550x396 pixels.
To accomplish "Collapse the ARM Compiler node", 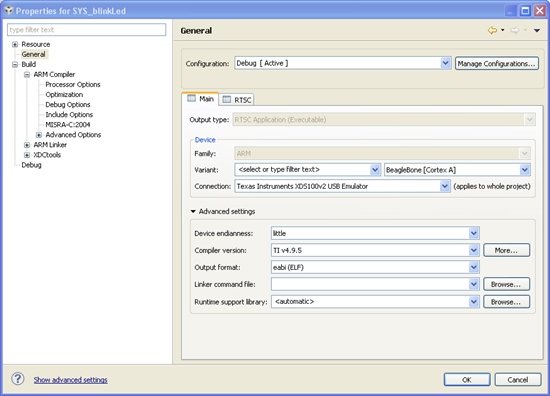I will [x=27, y=74].
